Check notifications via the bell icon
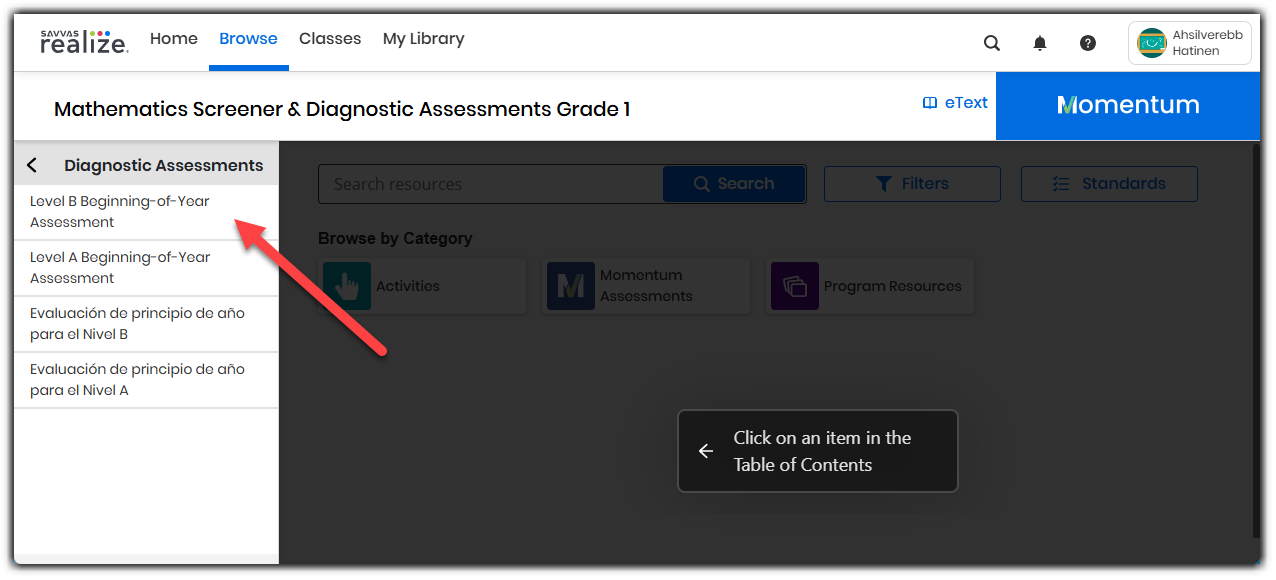1276x580 pixels. point(1039,43)
